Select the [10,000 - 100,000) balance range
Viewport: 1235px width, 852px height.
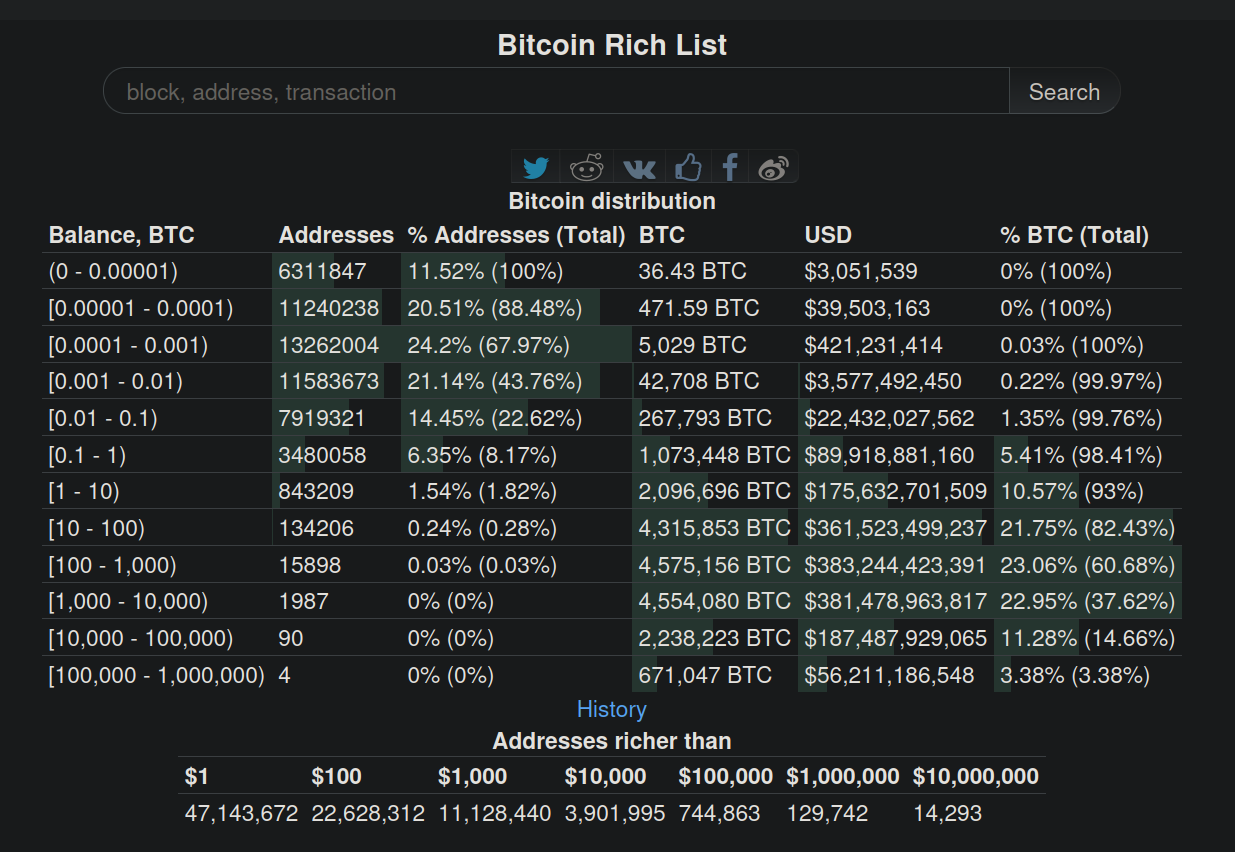141,638
